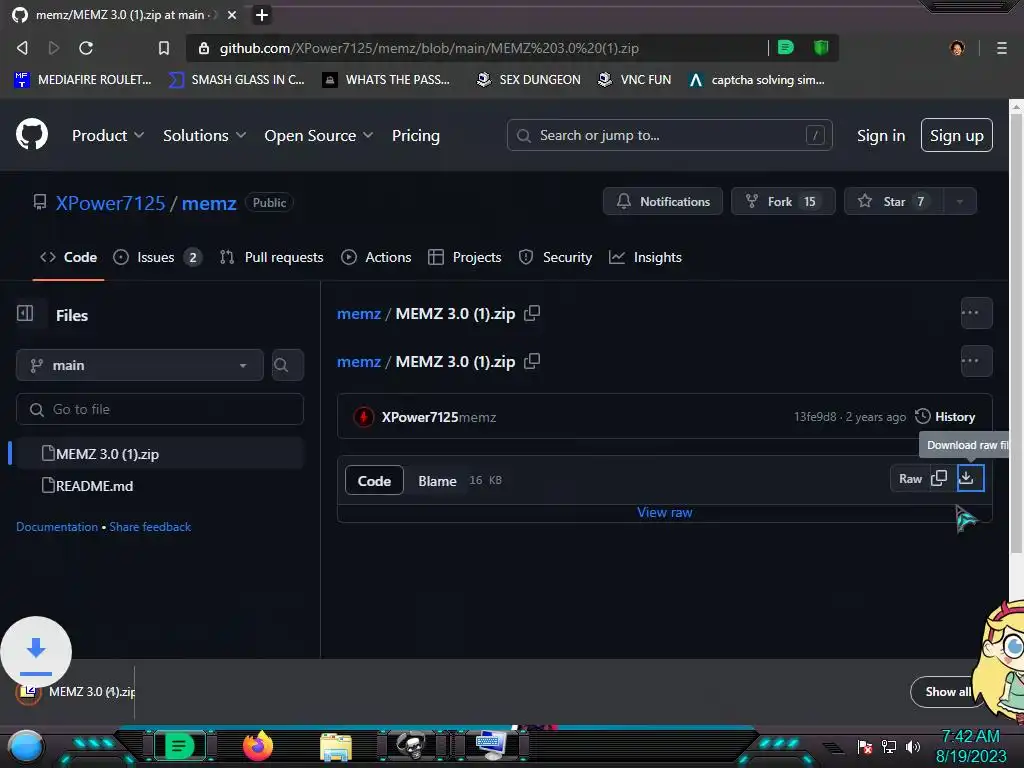Open the MEDIAFIRE ROULET... bookmark

[x=83, y=80]
